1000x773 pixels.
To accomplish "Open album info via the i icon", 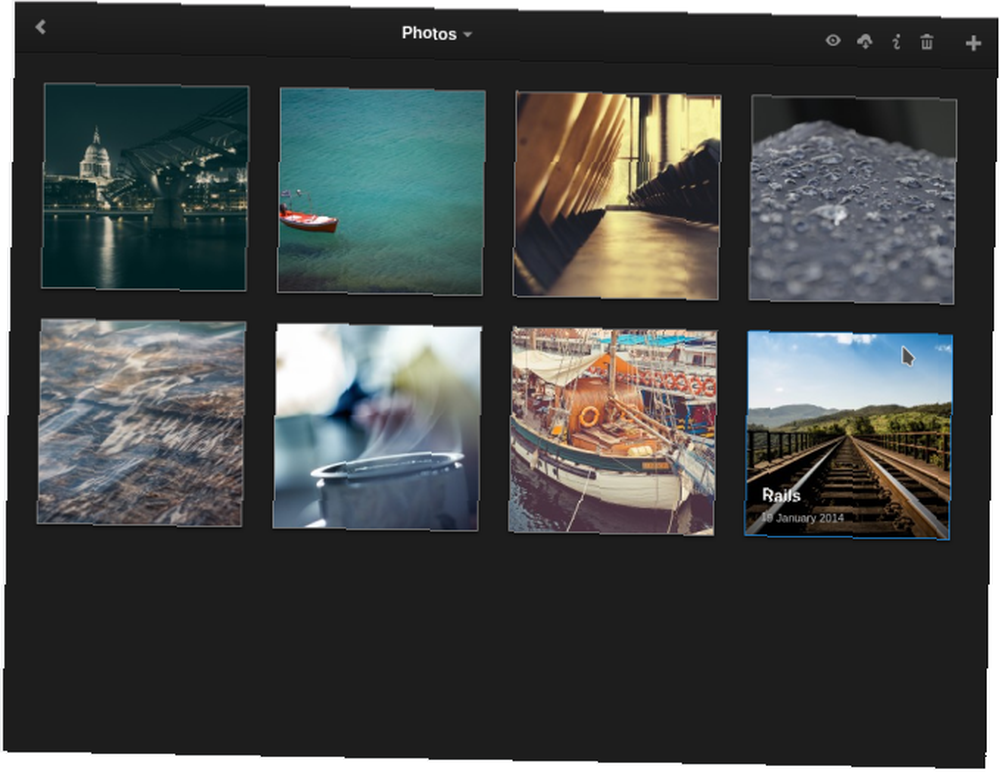I will pos(896,43).
